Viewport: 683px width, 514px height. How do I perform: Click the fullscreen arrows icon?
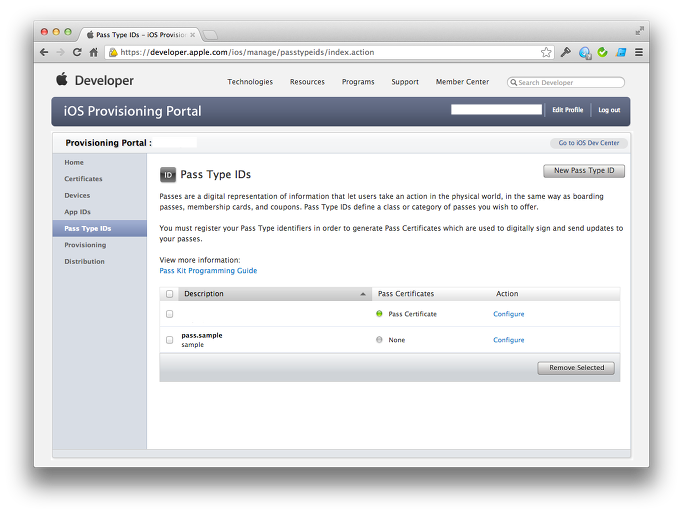pyautogui.click(x=639, y=31)
